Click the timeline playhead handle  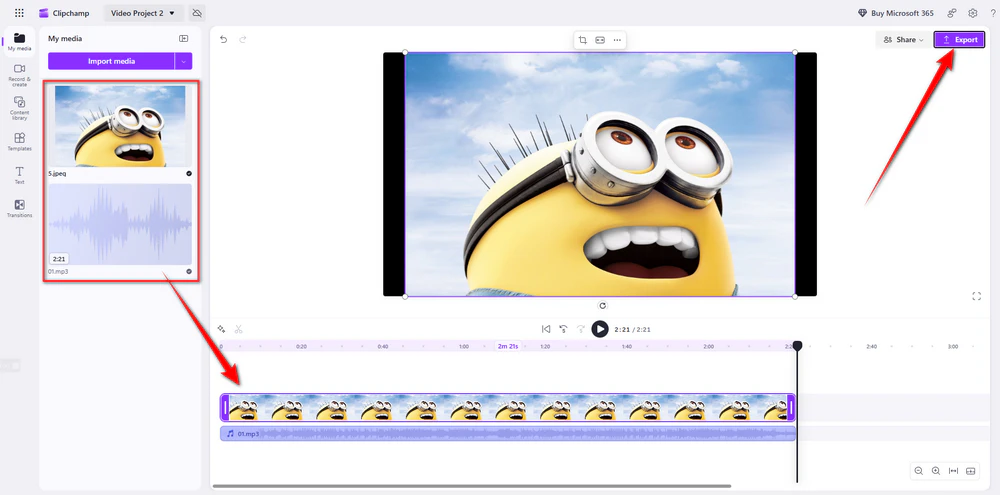797,346
